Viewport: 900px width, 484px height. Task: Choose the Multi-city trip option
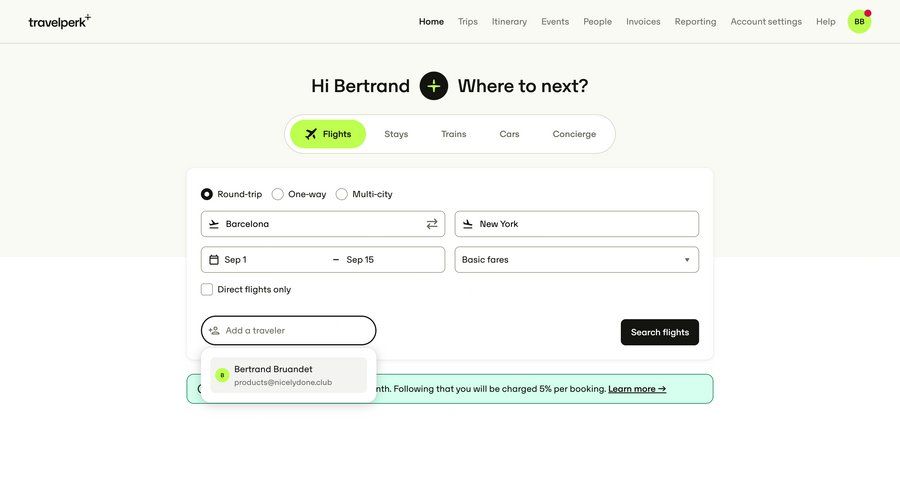click(342, 194)
